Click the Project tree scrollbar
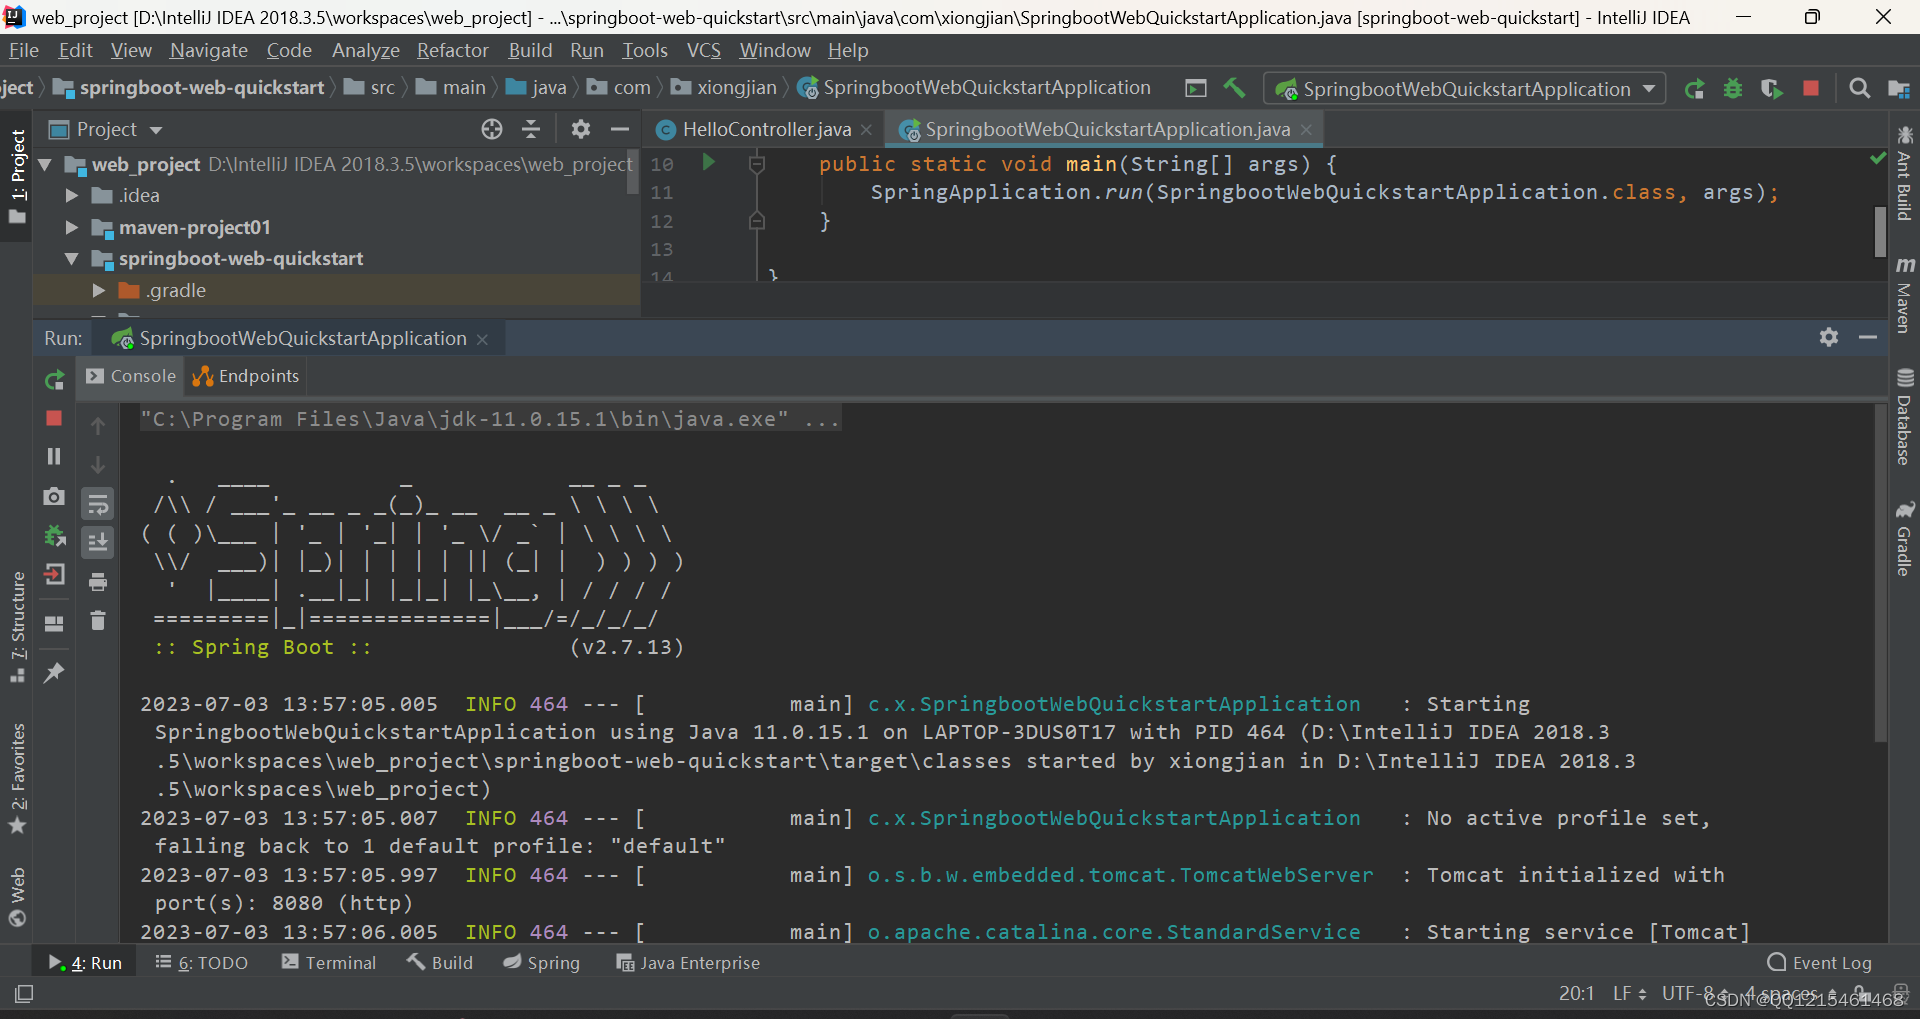The height and width of the screenshot is (1019, 1920). coord(632,172)
